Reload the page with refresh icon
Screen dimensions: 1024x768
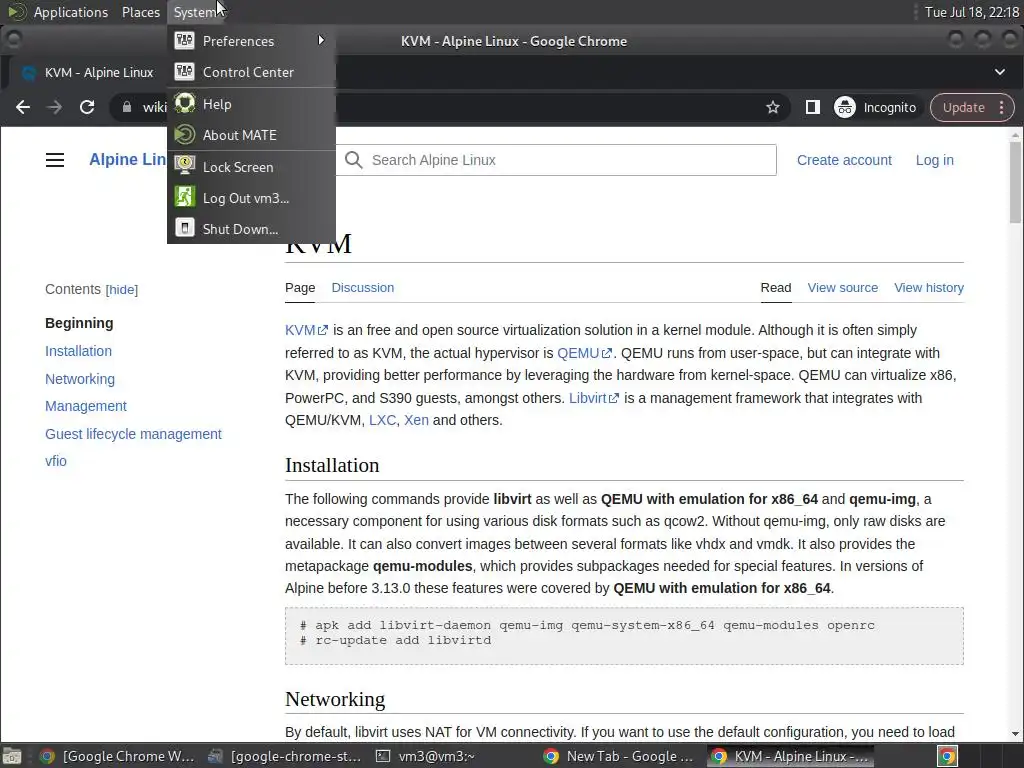click(x=87, y=107)
